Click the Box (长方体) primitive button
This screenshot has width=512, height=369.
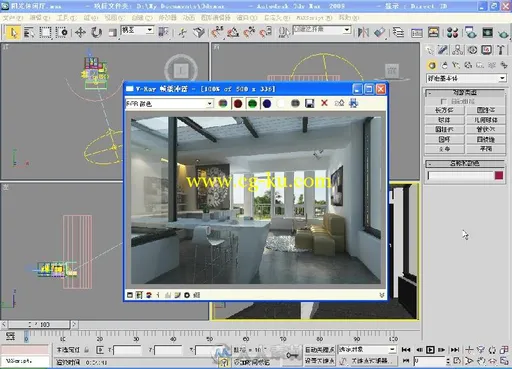(x=444, y=110)
